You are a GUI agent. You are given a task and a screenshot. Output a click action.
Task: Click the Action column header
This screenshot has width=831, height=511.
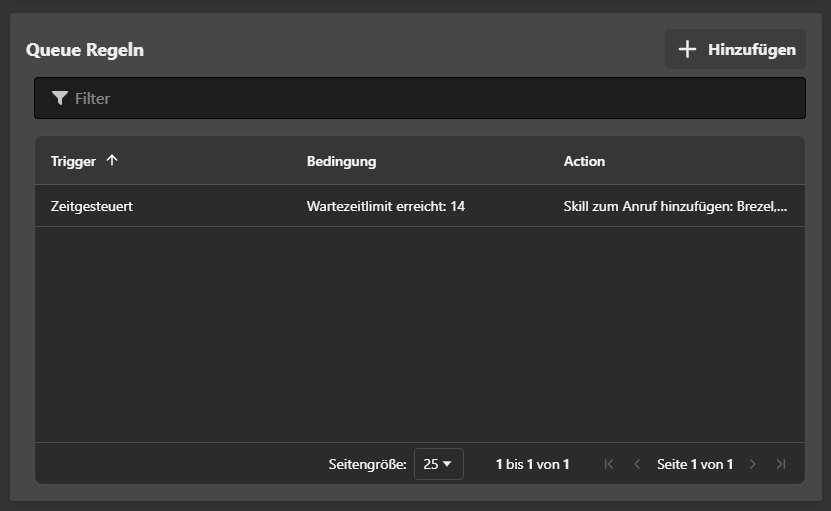pos(584,161)
